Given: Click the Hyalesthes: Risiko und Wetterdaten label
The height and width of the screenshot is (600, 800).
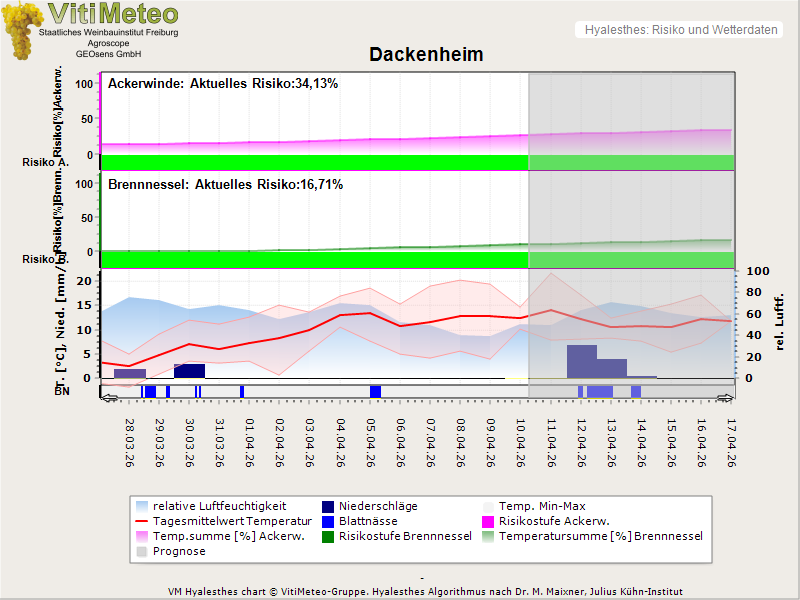Looking at the screenshot, I should pos(680,30).
